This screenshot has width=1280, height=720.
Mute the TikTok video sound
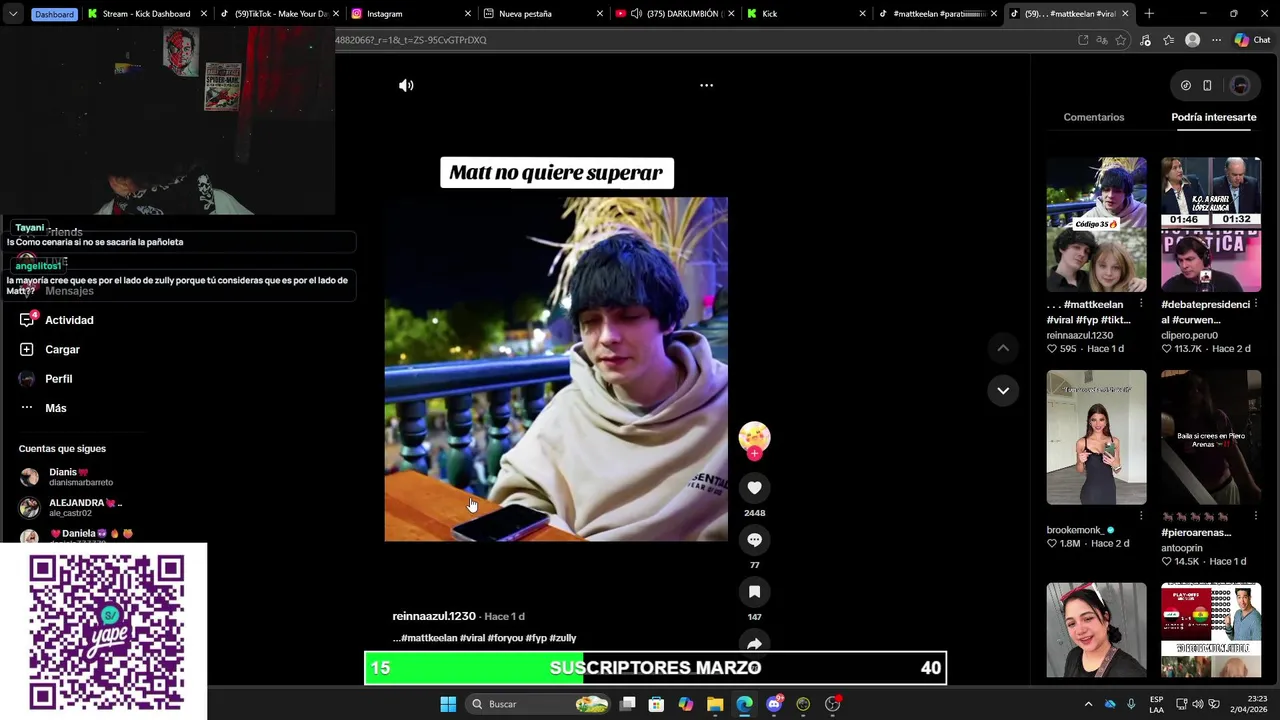tap(406, 86)
